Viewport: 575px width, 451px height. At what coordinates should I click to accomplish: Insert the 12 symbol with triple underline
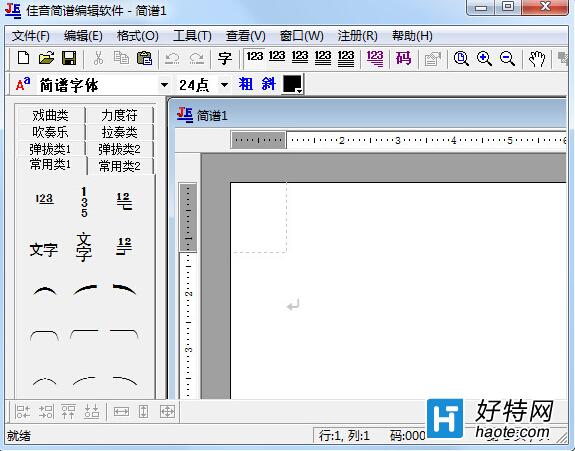coord(124,201)
